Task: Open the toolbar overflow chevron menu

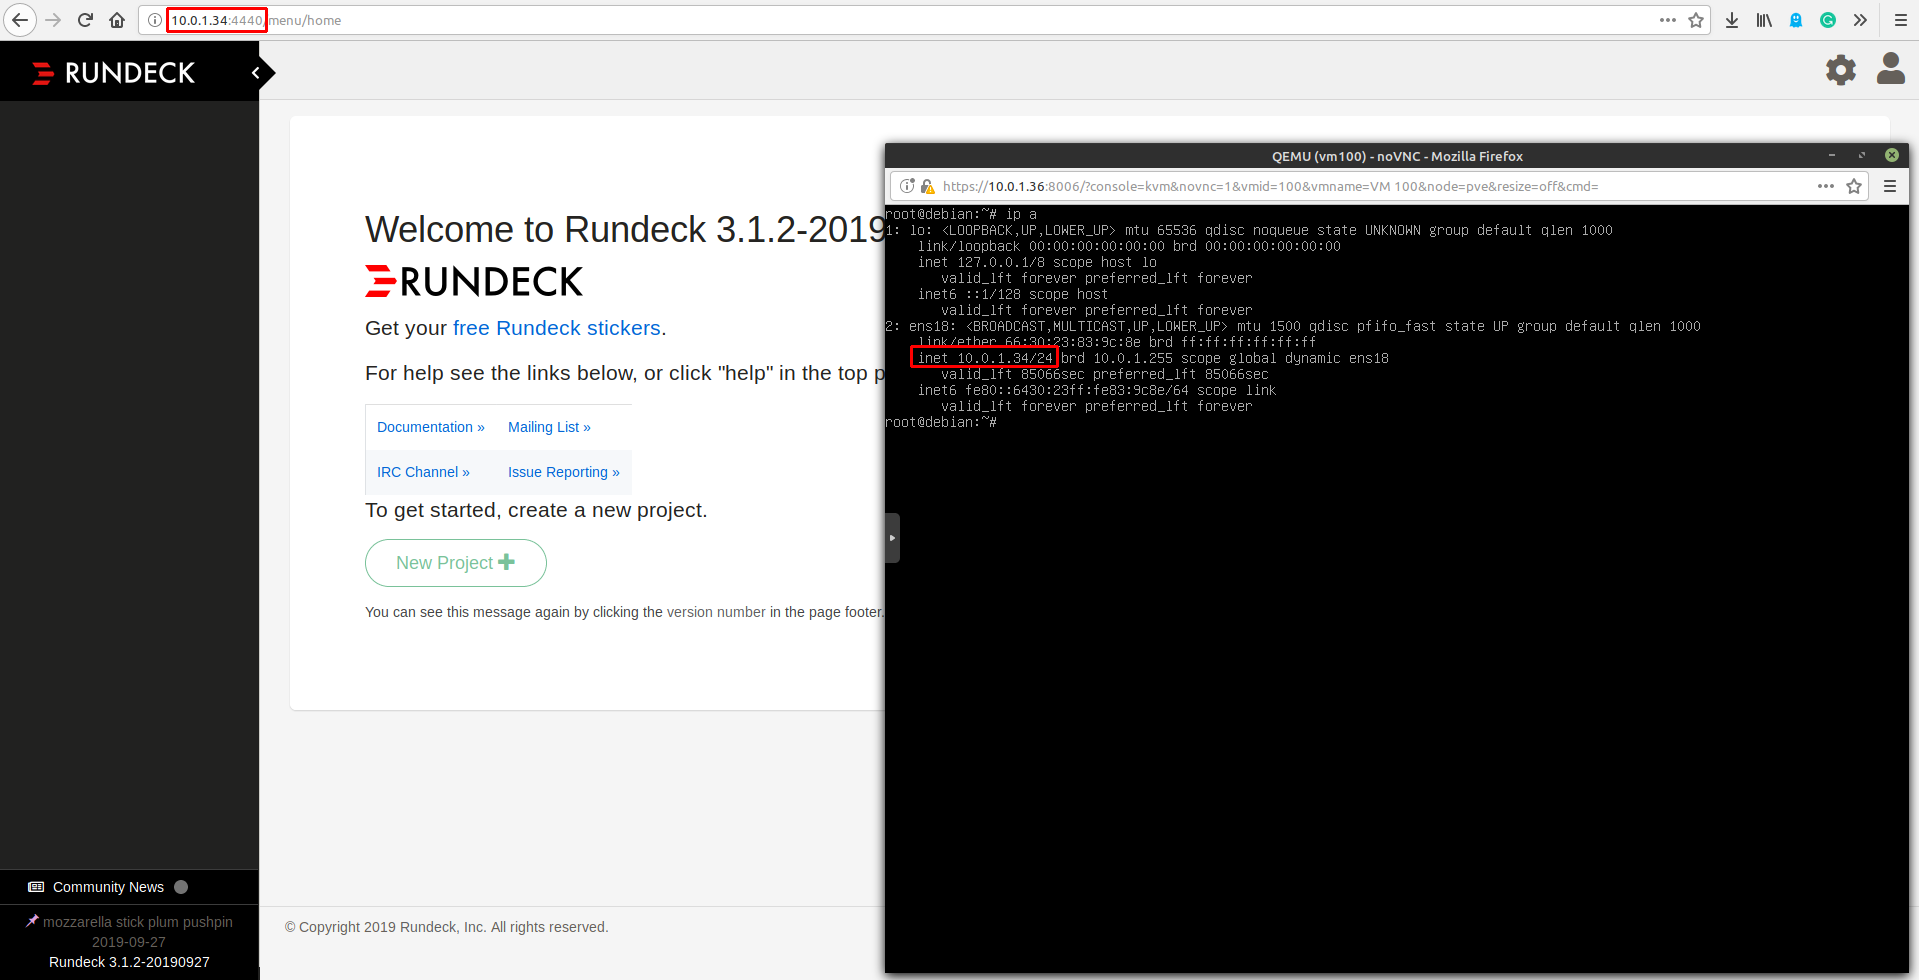Action: [1860, 20]
